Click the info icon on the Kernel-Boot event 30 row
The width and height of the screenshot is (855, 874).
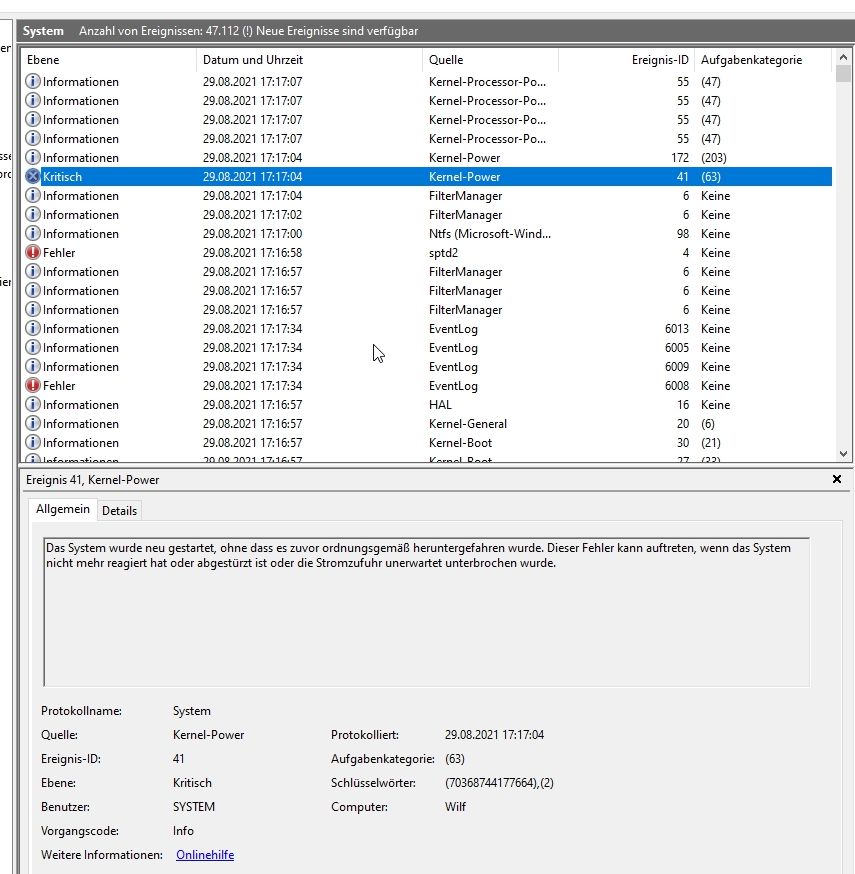click(33, 442)
